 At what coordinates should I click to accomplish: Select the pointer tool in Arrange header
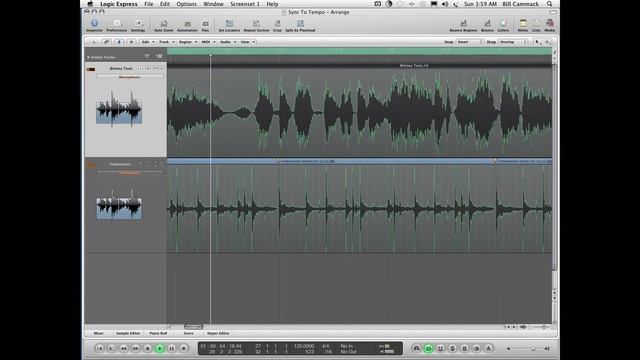click(537, 42)
